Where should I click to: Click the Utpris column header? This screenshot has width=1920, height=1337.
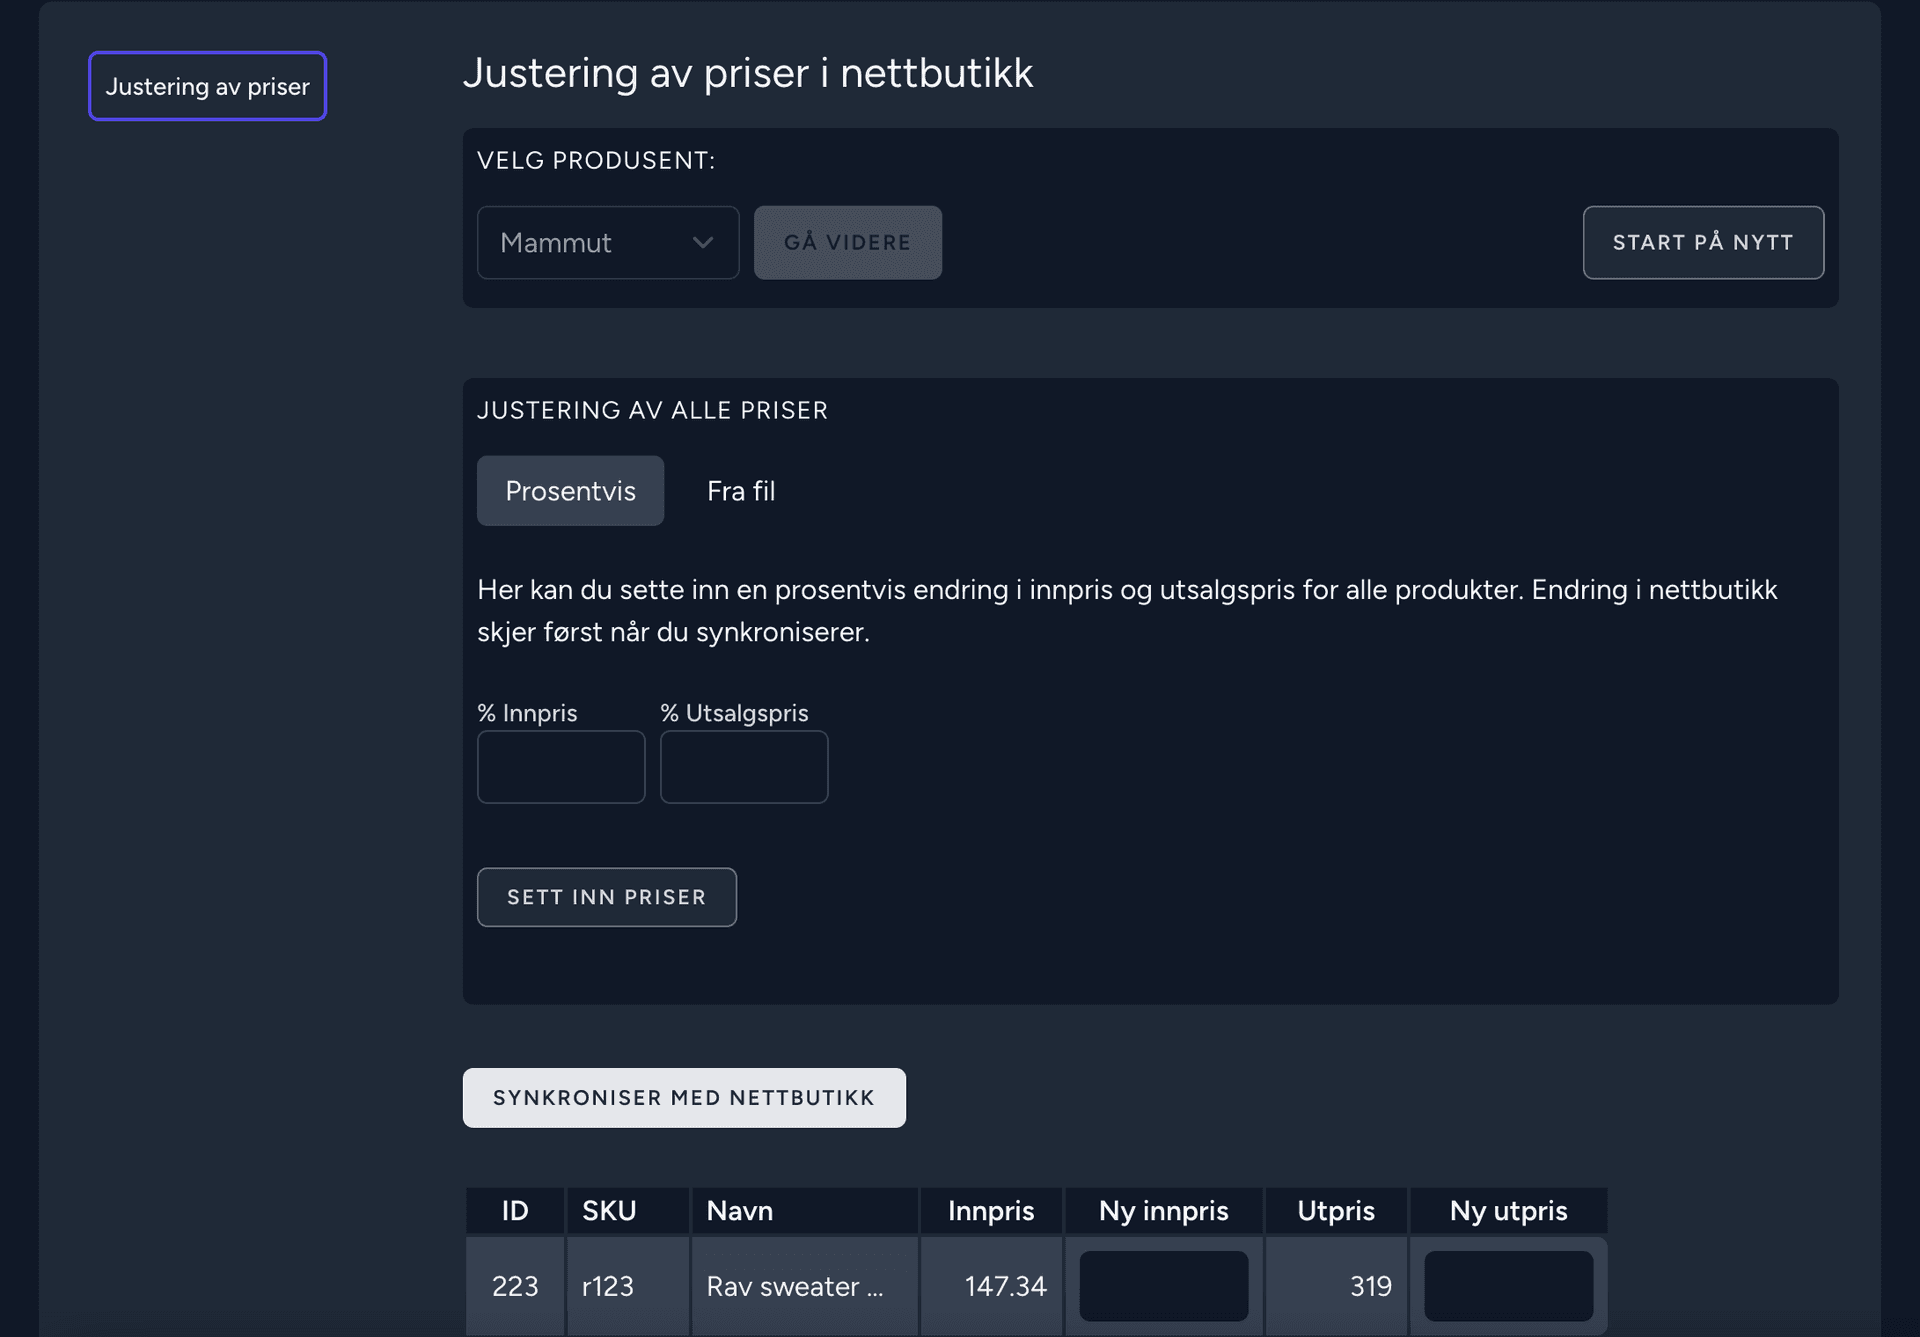point(1335,1211)
